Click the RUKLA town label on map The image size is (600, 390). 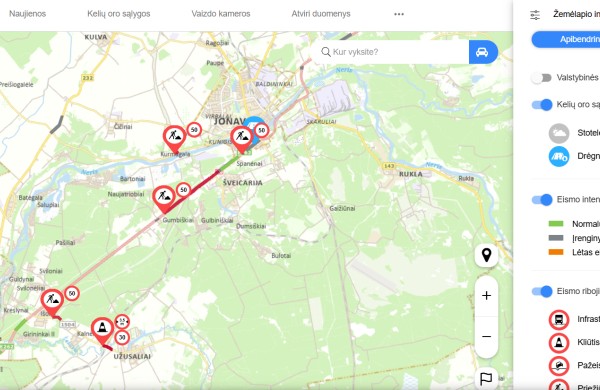411,174
